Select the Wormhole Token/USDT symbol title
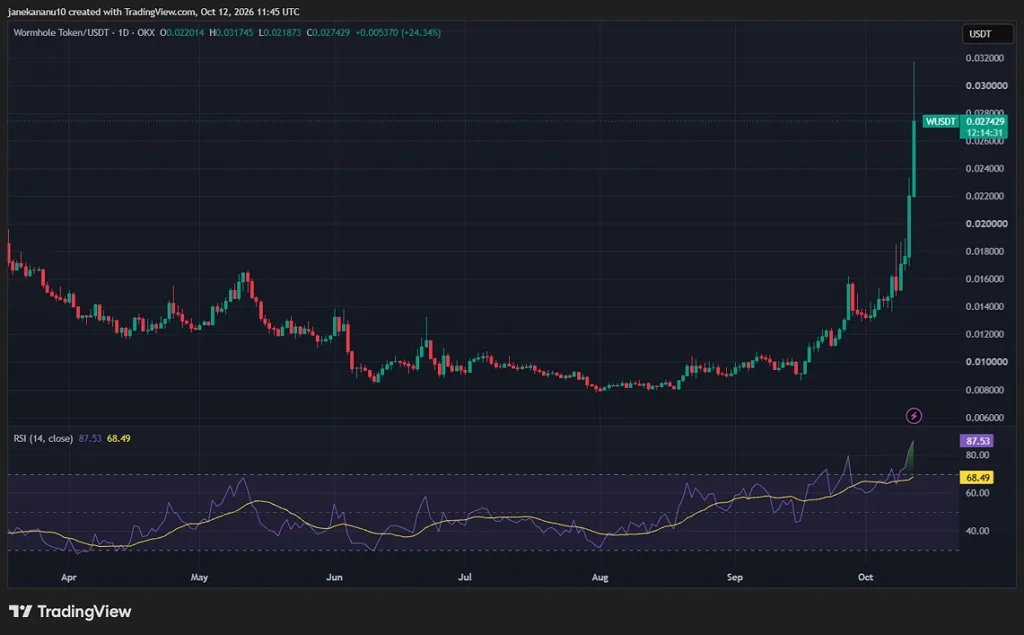Viewport: 1024px width, 635px height. coord(61,32)
